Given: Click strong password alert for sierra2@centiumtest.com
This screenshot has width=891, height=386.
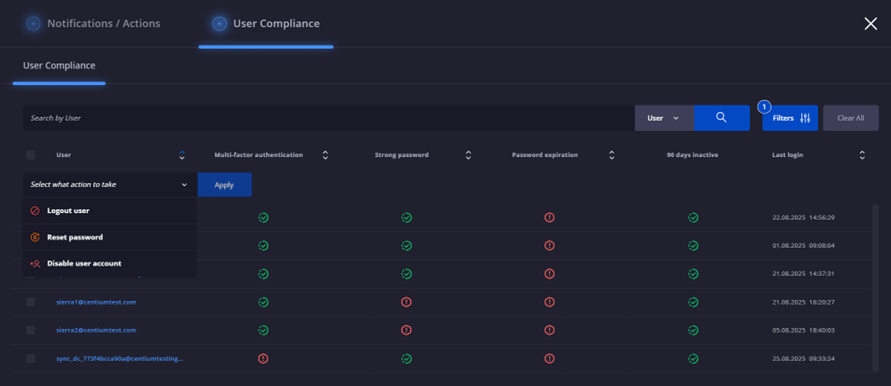Looking at the screenshot, I should coord(406,330).
